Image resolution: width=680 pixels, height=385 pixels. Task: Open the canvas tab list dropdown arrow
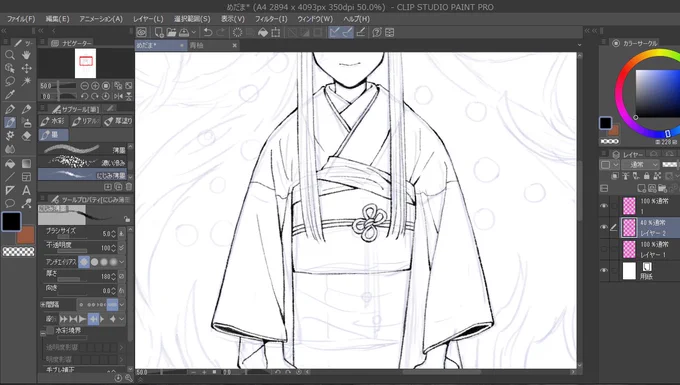pos(579,45)
